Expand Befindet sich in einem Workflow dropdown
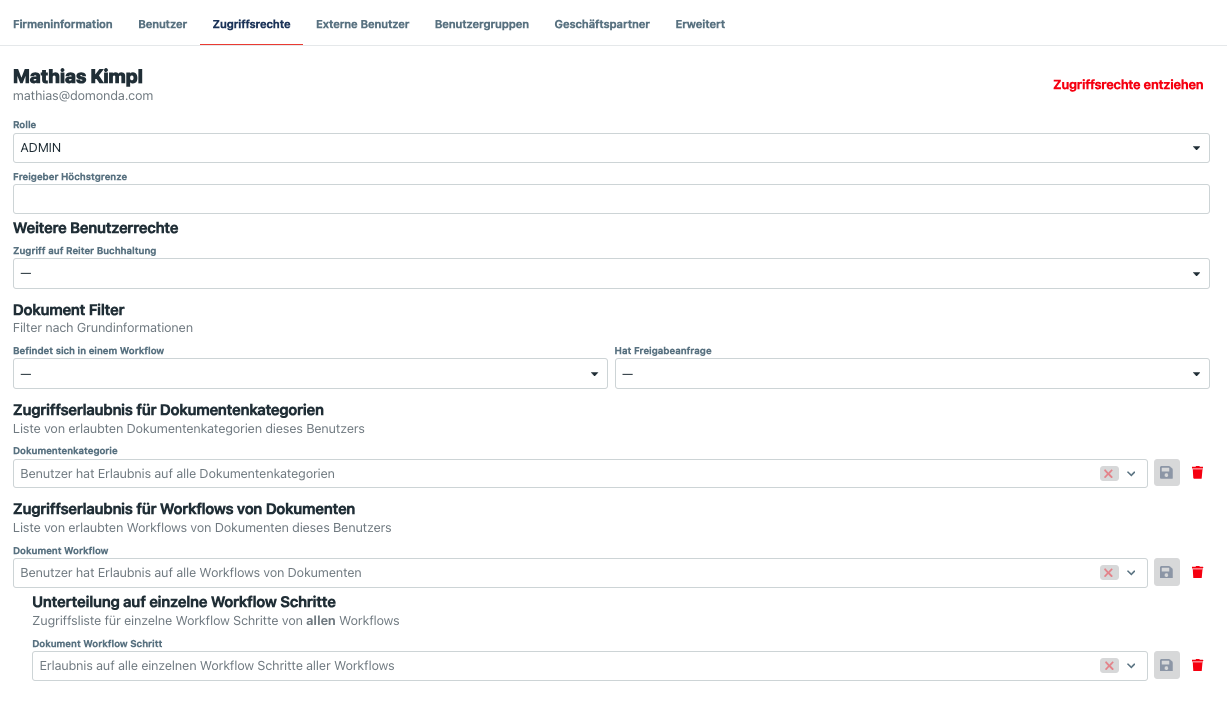This screenshot has width=1227, height=723. pyautogui.click(x=309, y=374)
